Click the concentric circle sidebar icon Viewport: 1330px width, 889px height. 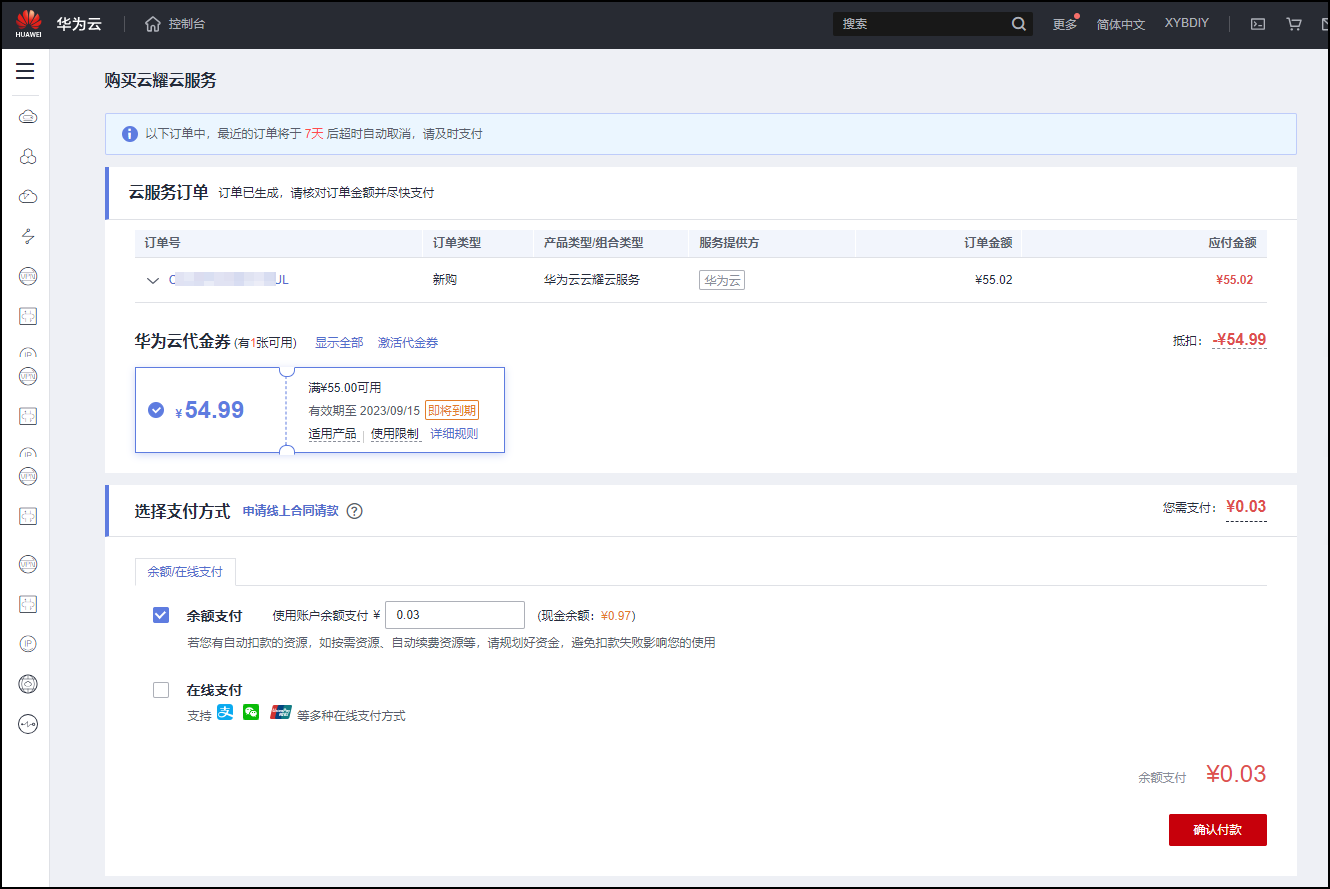coord(28,684)
